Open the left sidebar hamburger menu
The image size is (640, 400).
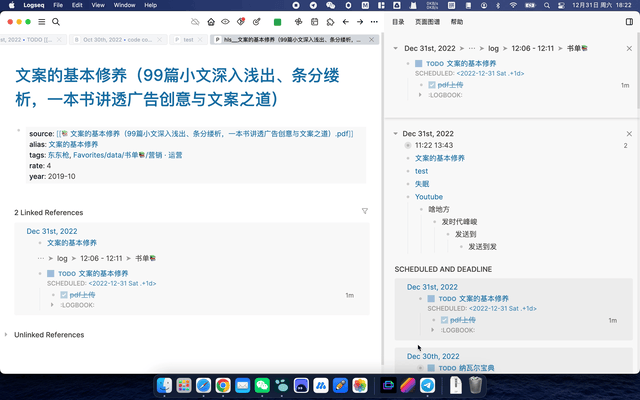pos(42,22)
